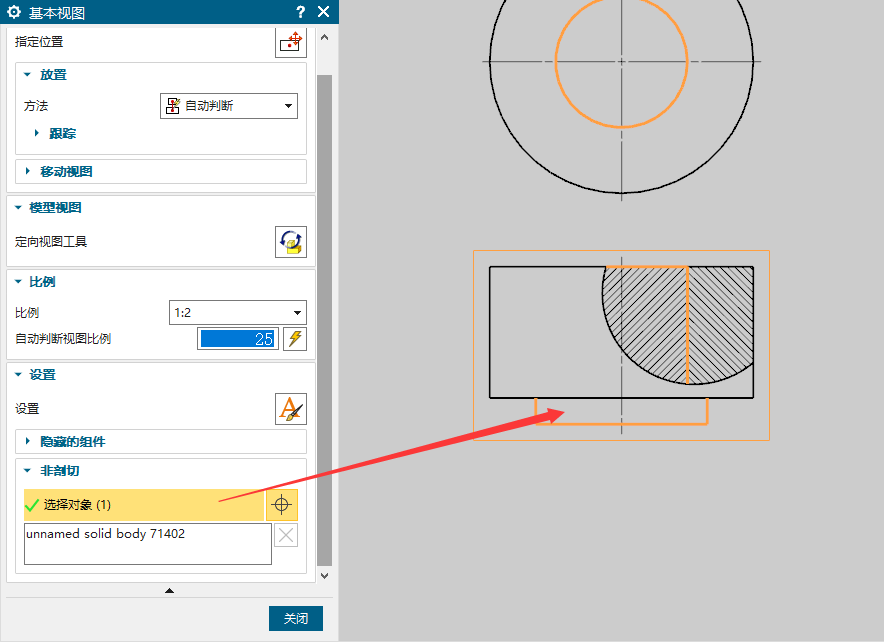This screenshot has width=884, height=642.
Task: Open the scale (比例) dropdown showing 1:2
Action: click(x=238, y=313)
